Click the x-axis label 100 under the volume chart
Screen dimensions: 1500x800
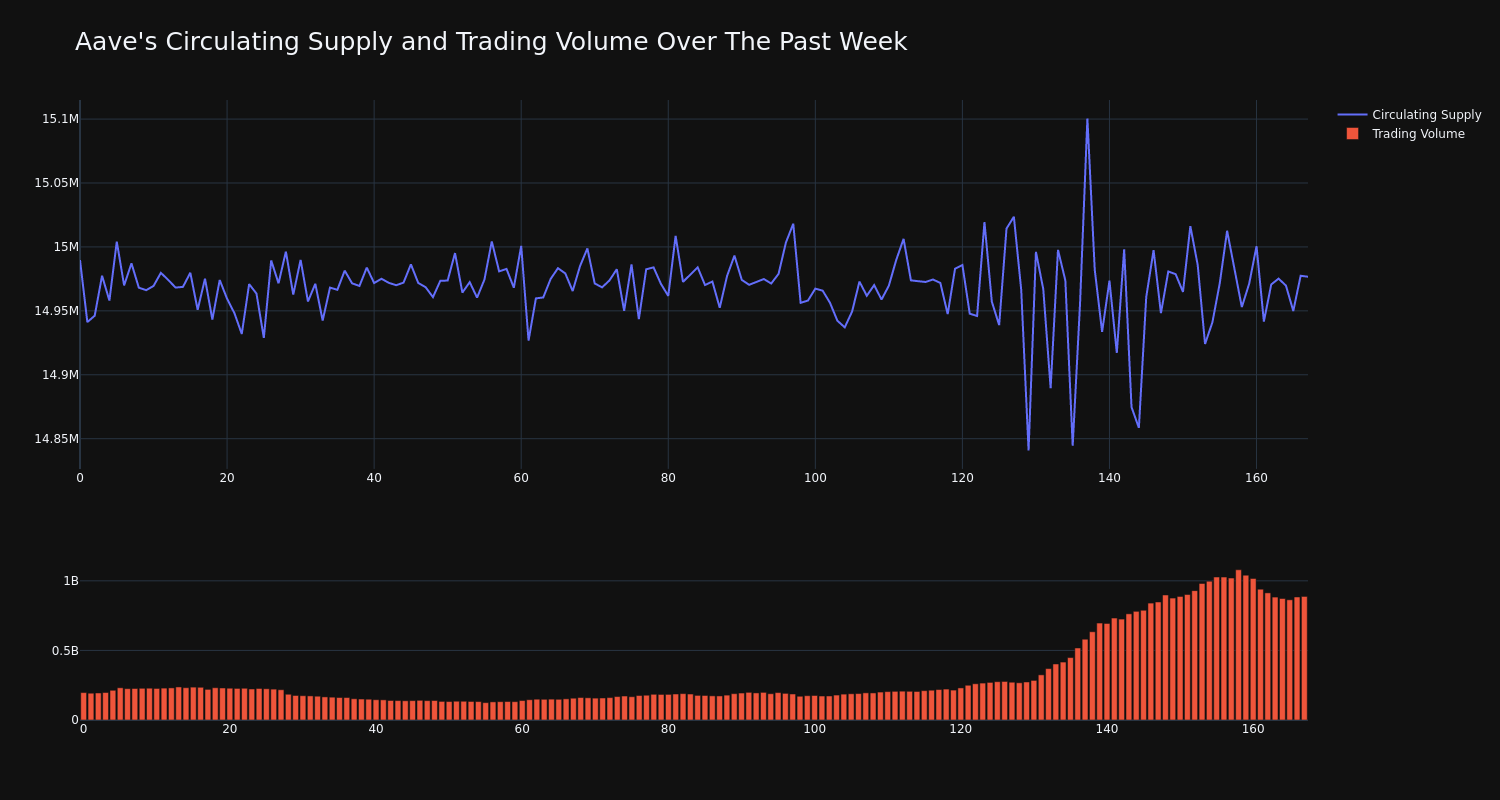815,729
